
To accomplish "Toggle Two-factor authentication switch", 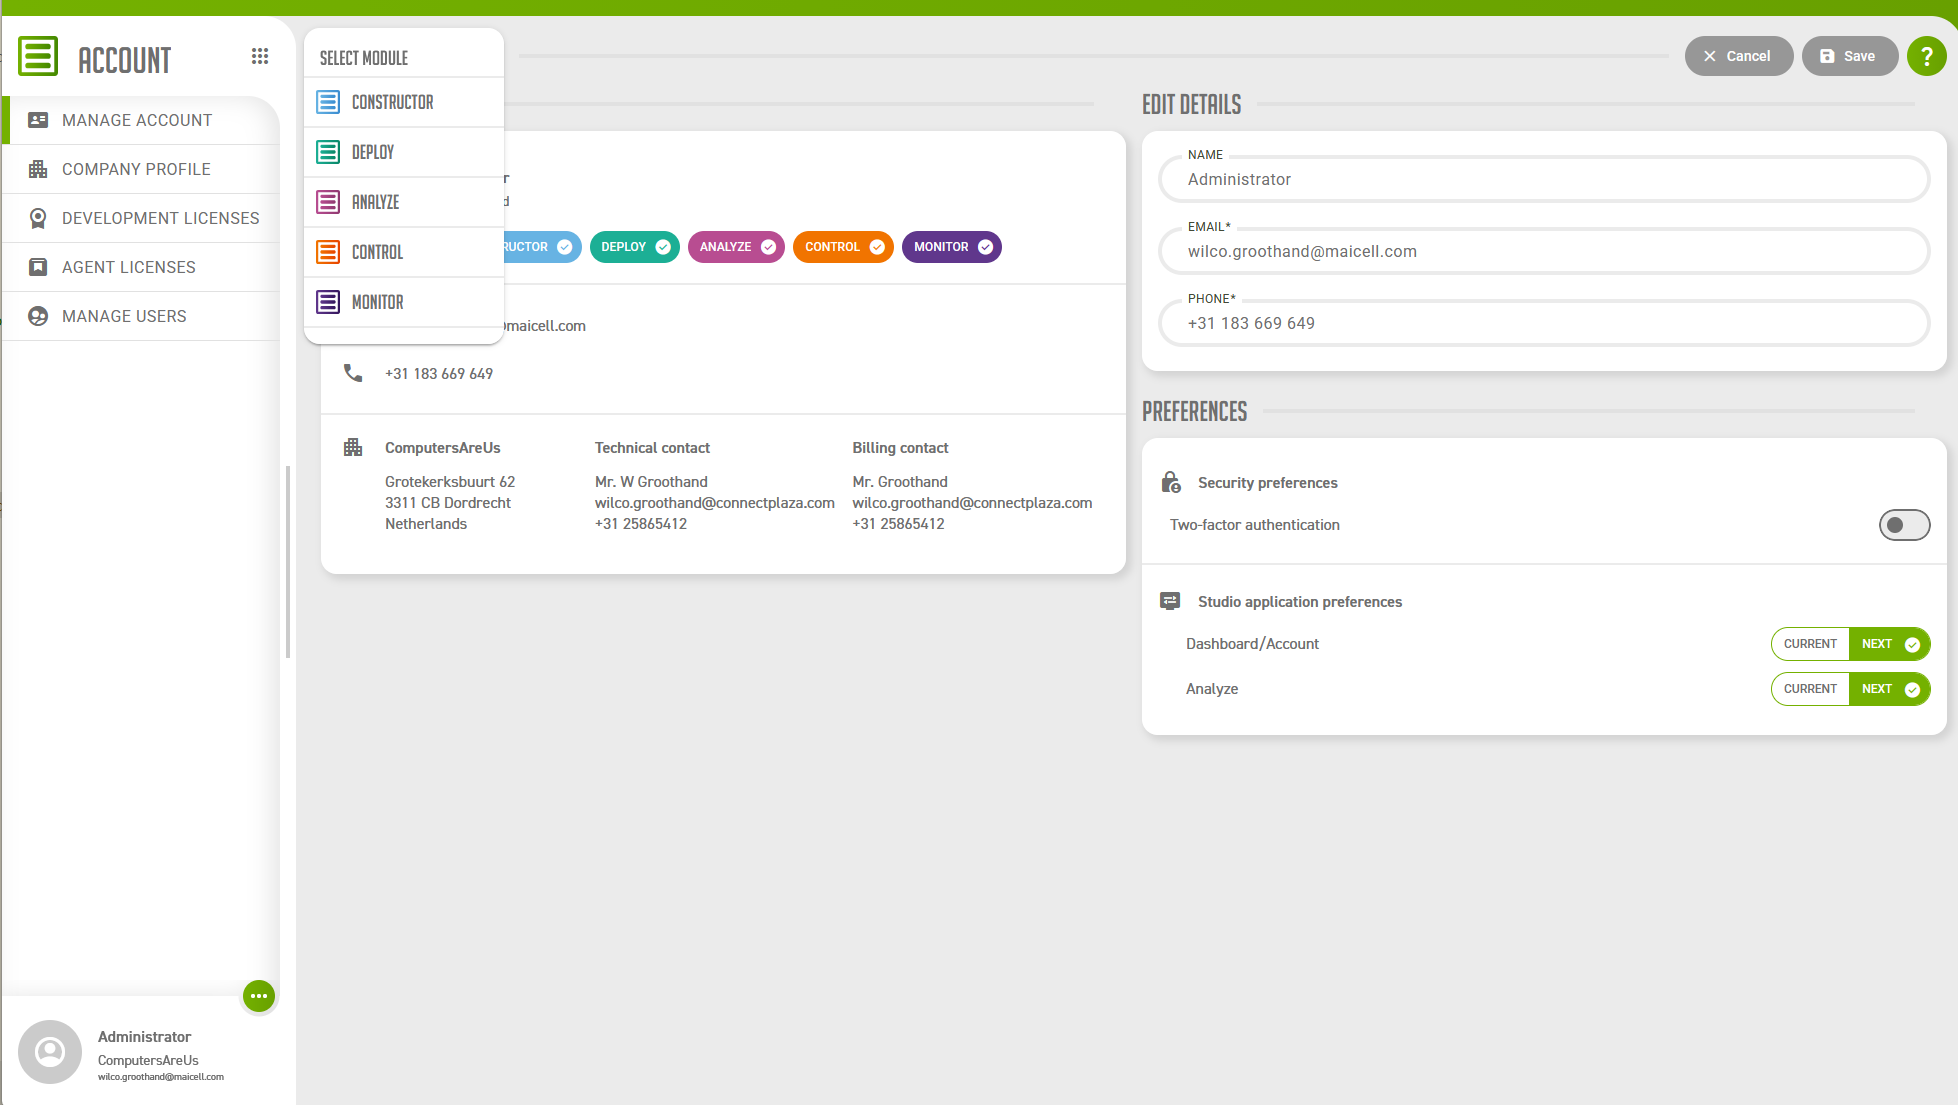I will pos(1904,525).
